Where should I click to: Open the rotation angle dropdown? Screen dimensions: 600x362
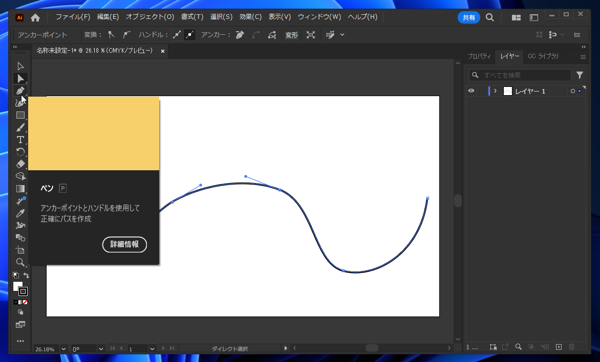[x=101, y=349]
